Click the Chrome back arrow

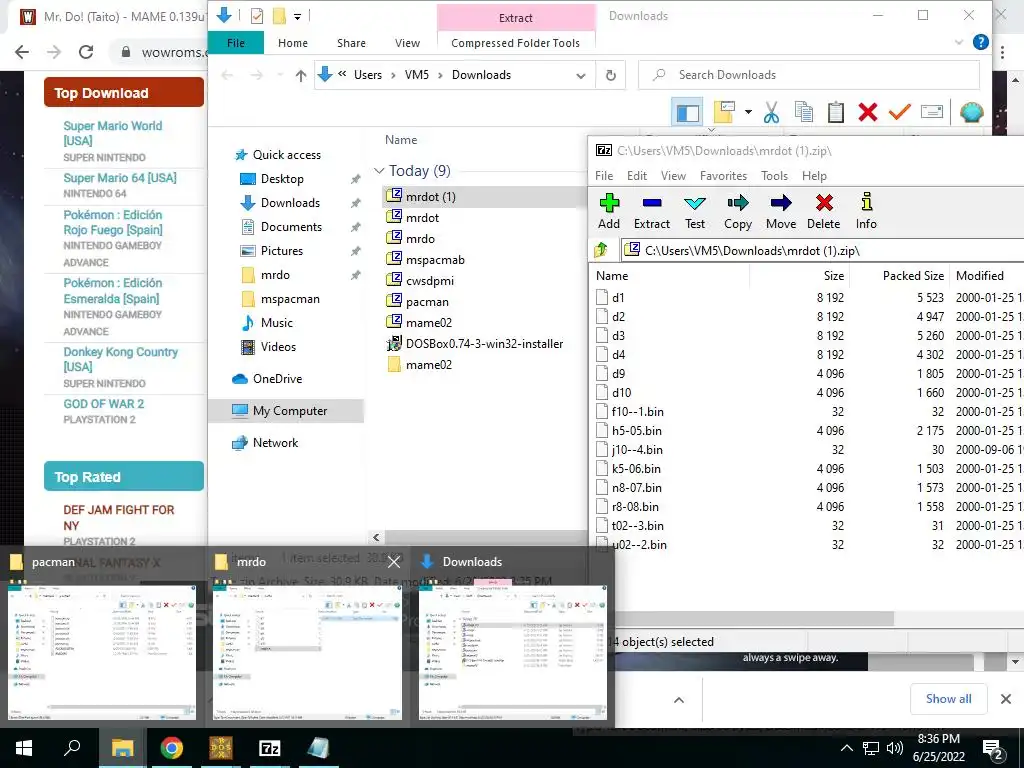pyautogui.click(x=22, y=52)
